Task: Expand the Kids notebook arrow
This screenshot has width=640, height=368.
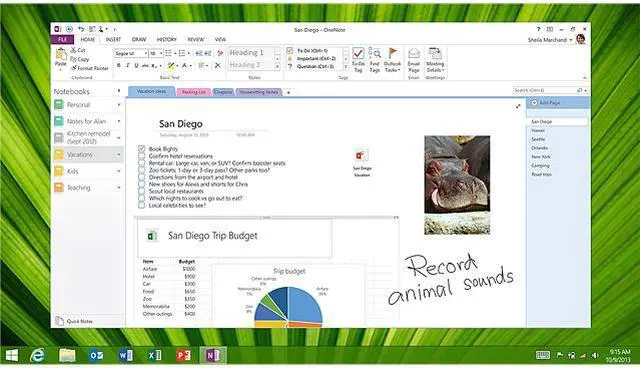Action: coord(119,171)
